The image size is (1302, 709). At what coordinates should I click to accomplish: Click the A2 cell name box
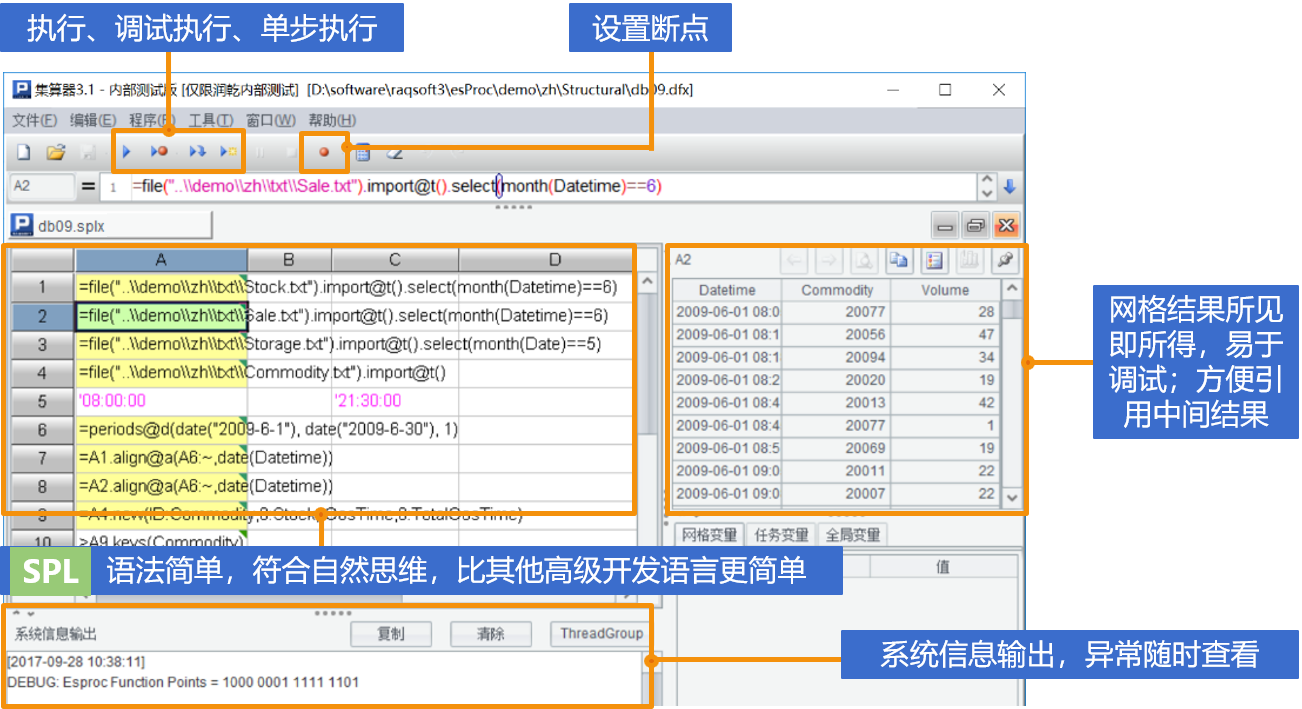click(42, 186)
